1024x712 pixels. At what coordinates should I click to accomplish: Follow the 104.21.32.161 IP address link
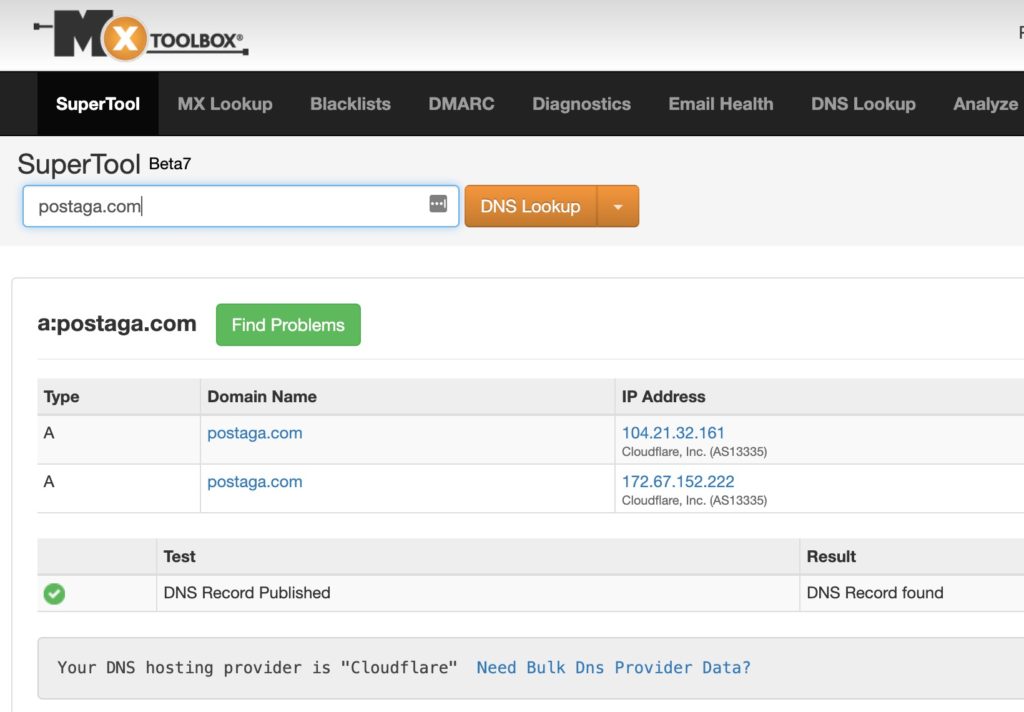click(673, 433)
